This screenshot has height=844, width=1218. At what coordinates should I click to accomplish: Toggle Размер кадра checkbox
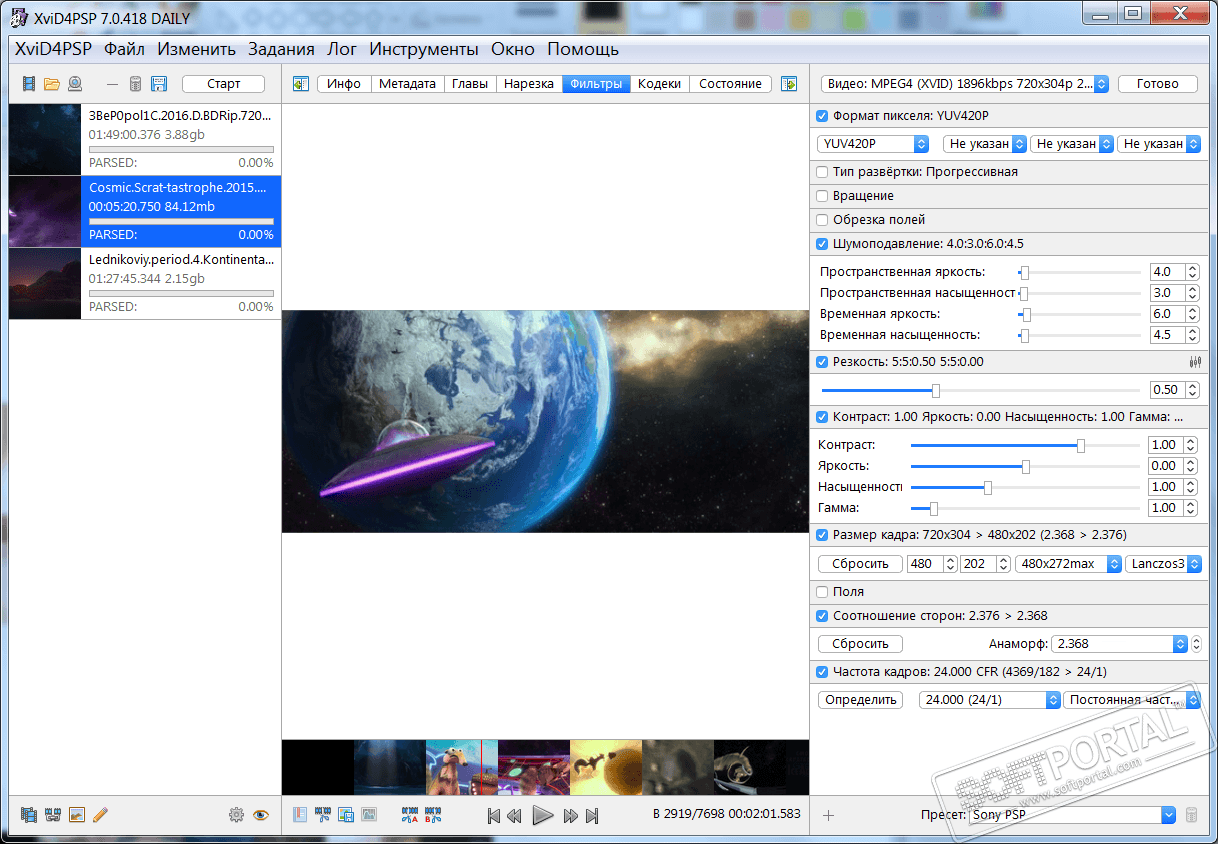tap(823, 535)
